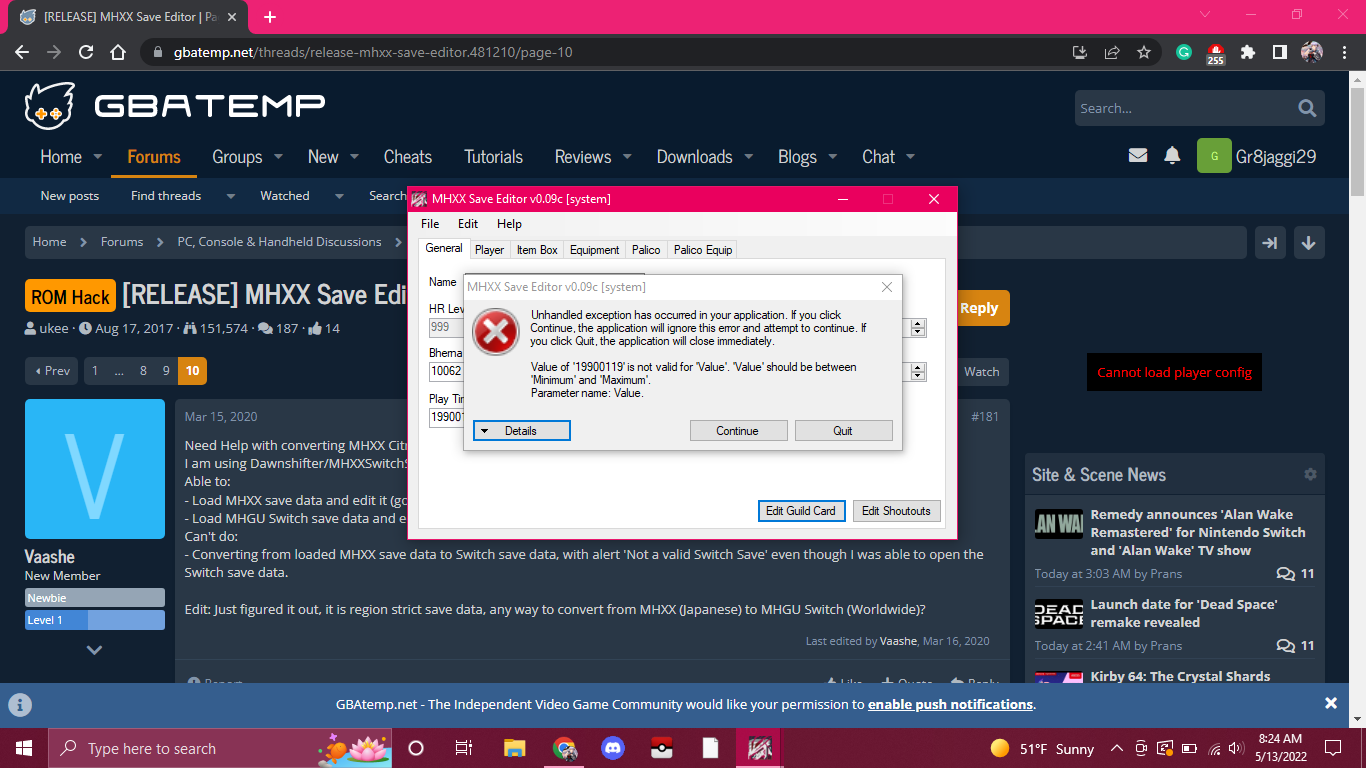Click the Chrome profile avatar
The width and height of the screenshot is (1366, 768).
click(x=1312, y=52)
